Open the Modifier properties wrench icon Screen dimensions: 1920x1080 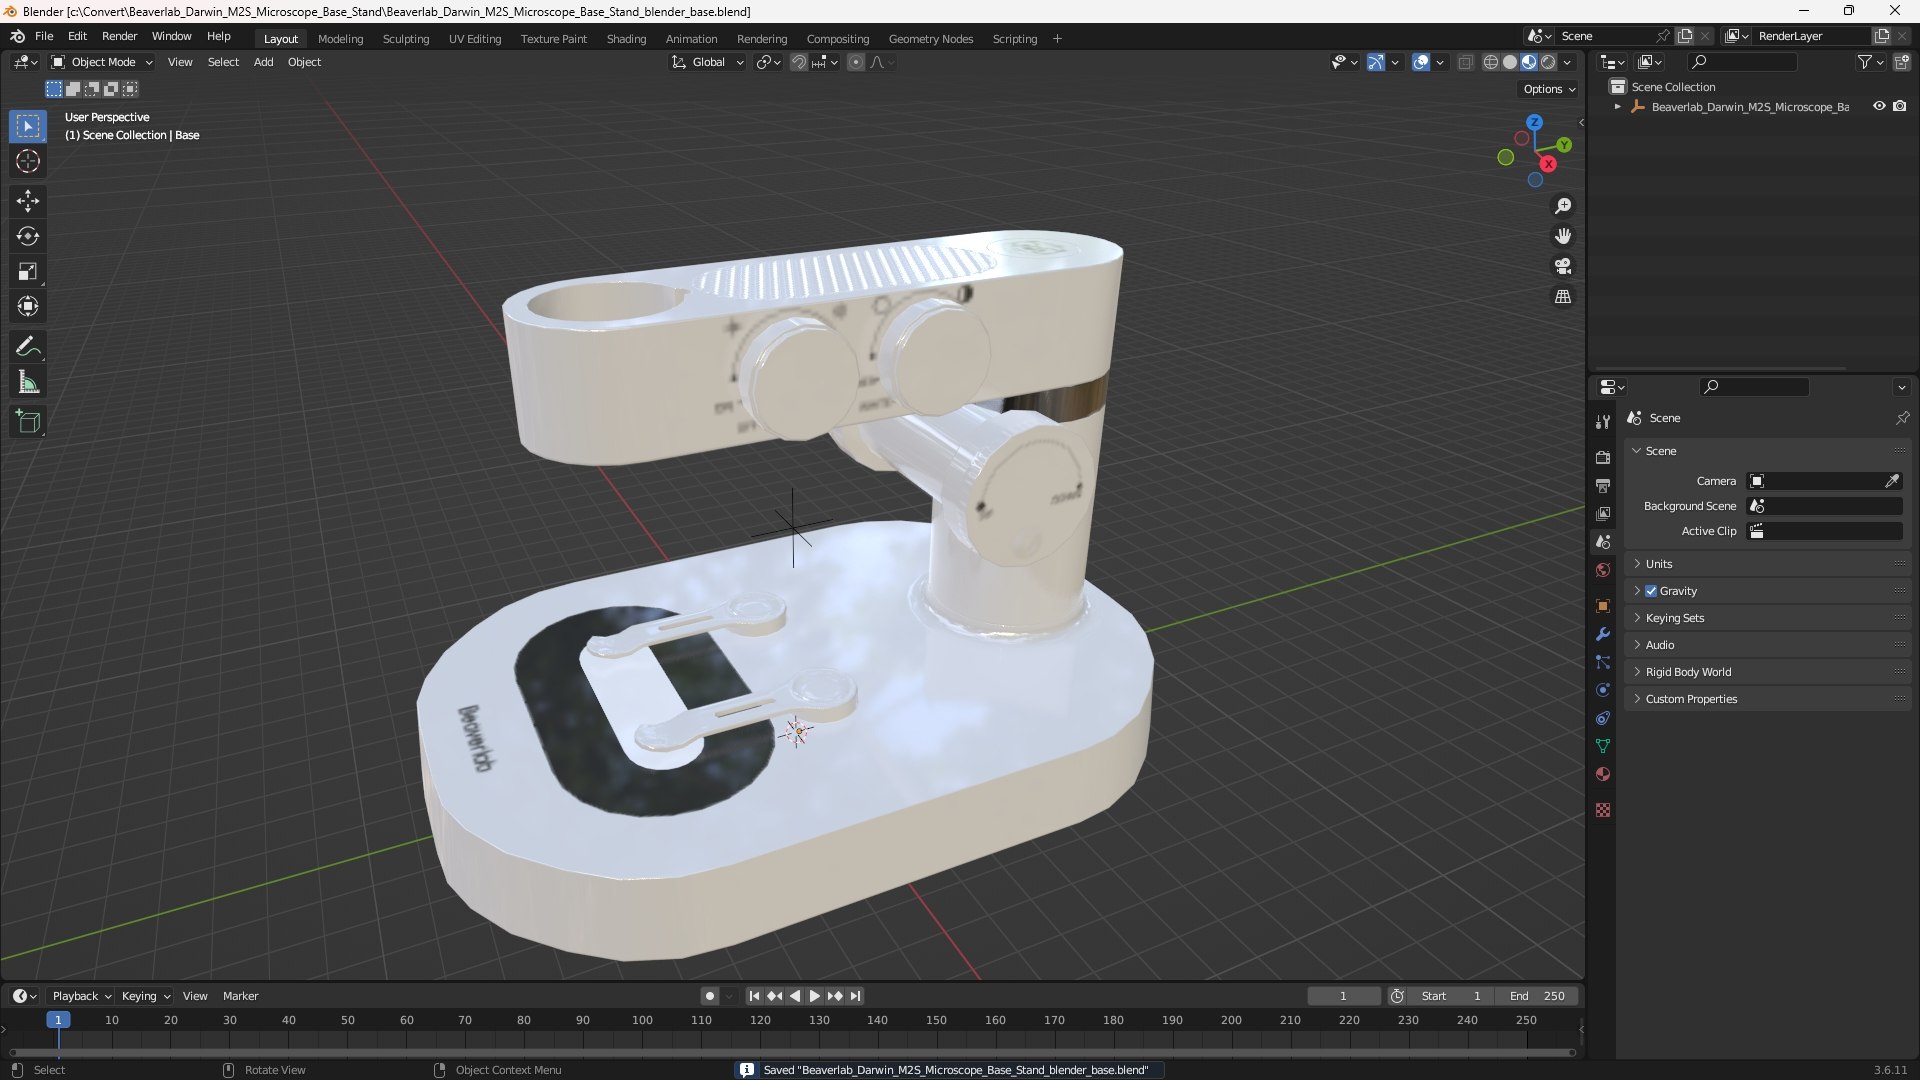[1603, 634]
